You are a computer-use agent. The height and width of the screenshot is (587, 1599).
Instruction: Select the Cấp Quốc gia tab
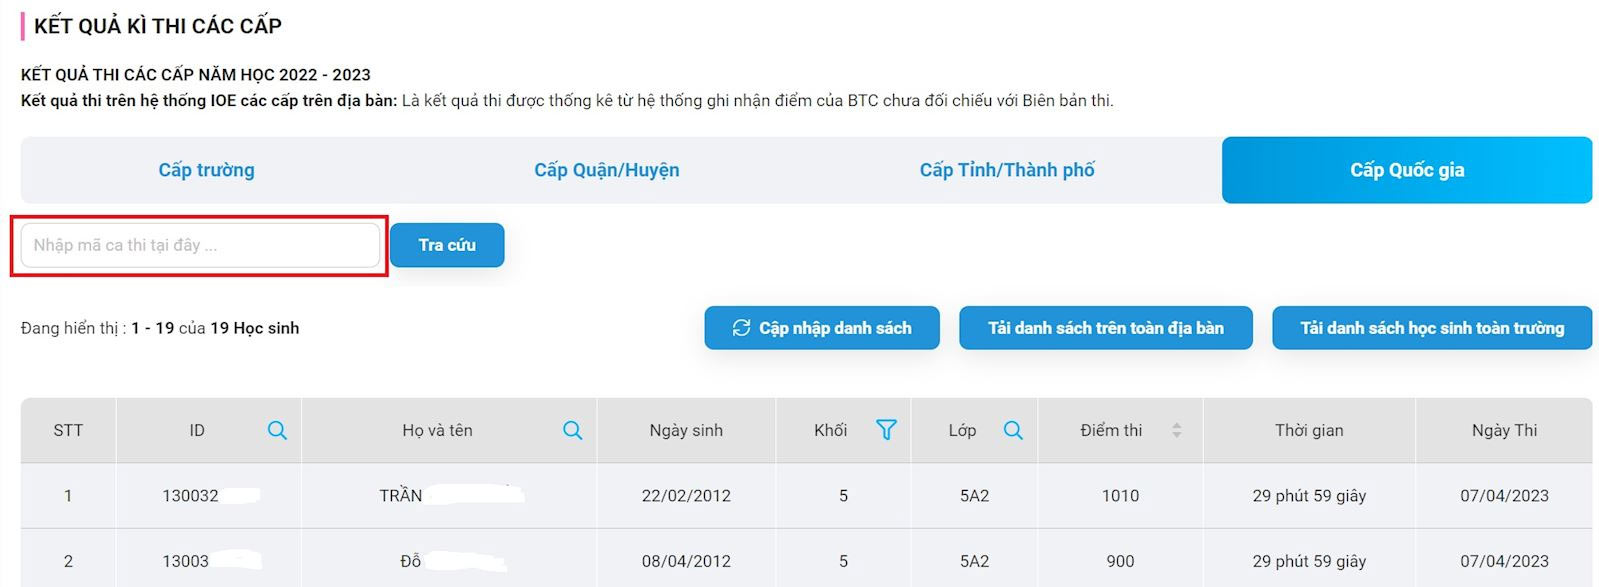[x=1407, y=170]
